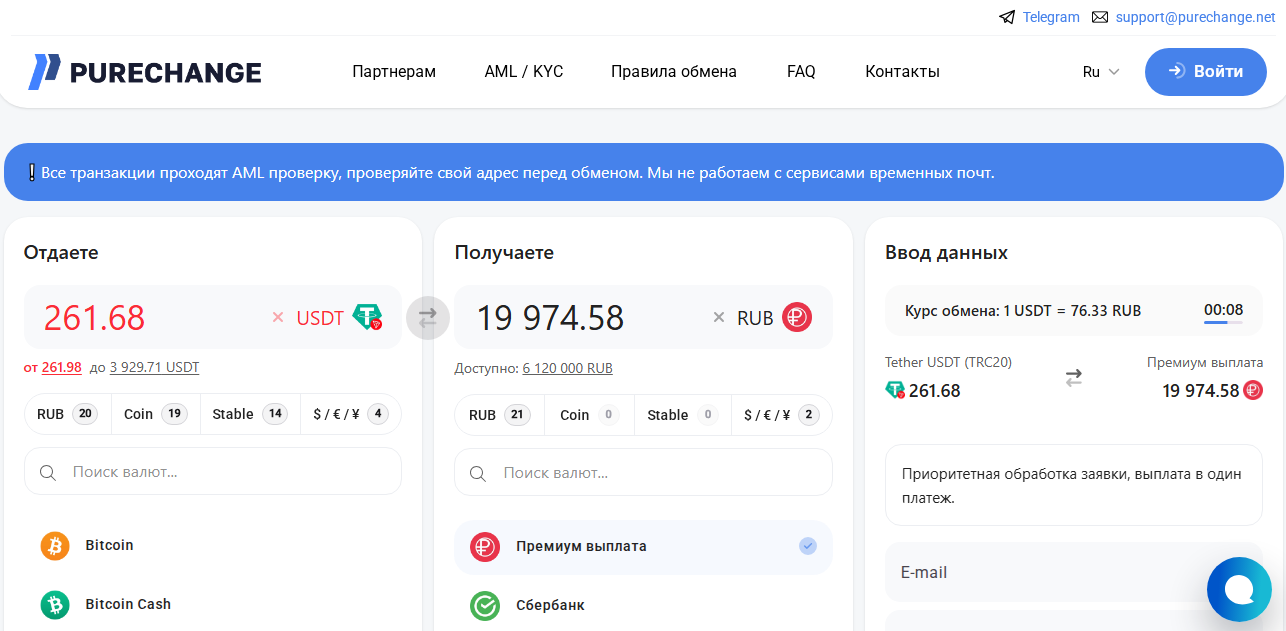Click the rate timer progress bar
The image size is (1286, 631).
pos(1223,323)
